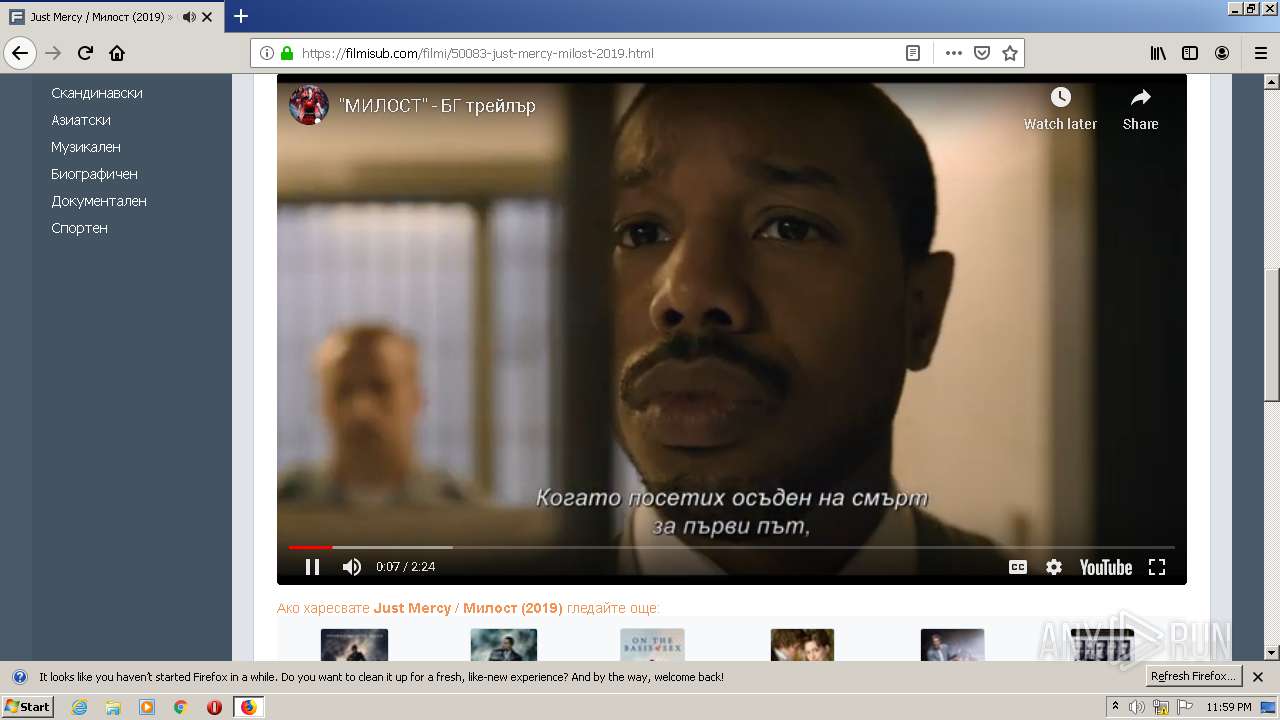This screenshot has height=720, width=1280.
Task: Open the "МИЛОСТ" - БГ трейлър title link
Action: tap(437, 105)
